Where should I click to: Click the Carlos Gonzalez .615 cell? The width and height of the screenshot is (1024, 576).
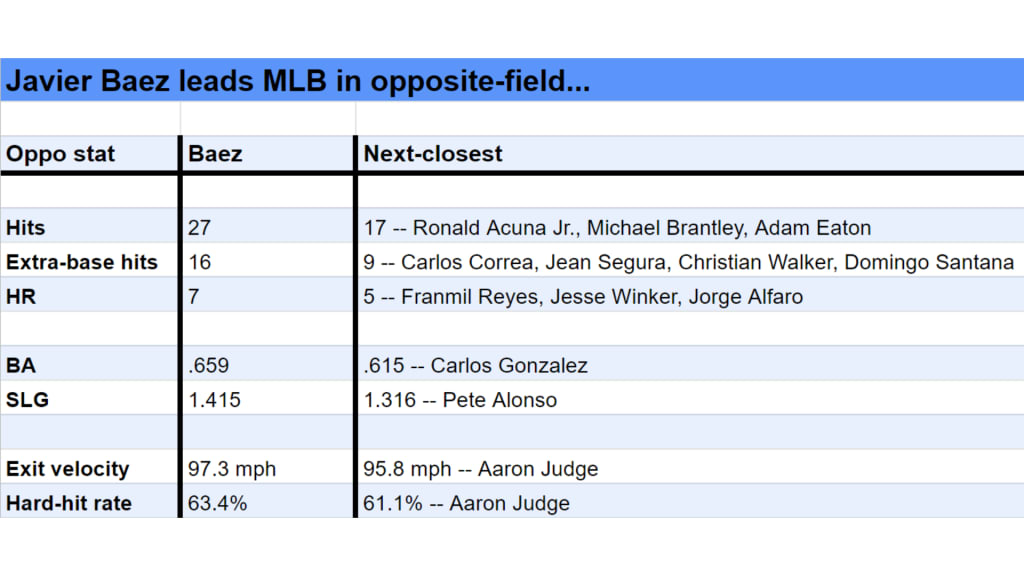tap(691, 364)
